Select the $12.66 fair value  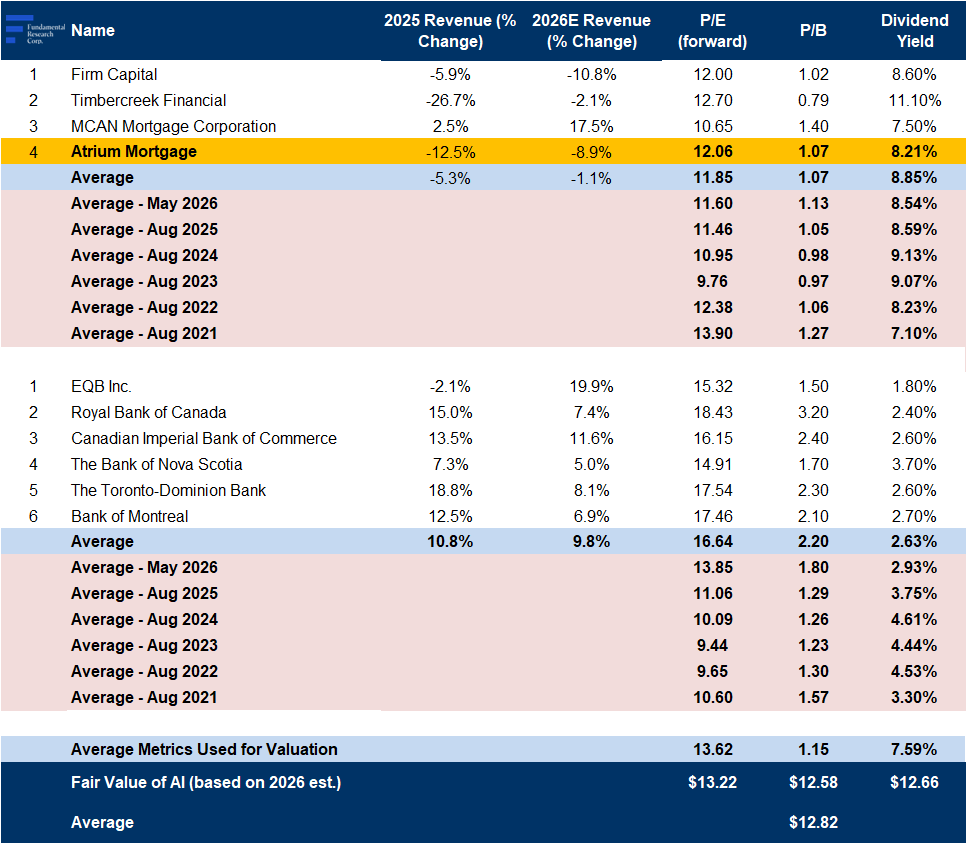[x=914, y=783]
